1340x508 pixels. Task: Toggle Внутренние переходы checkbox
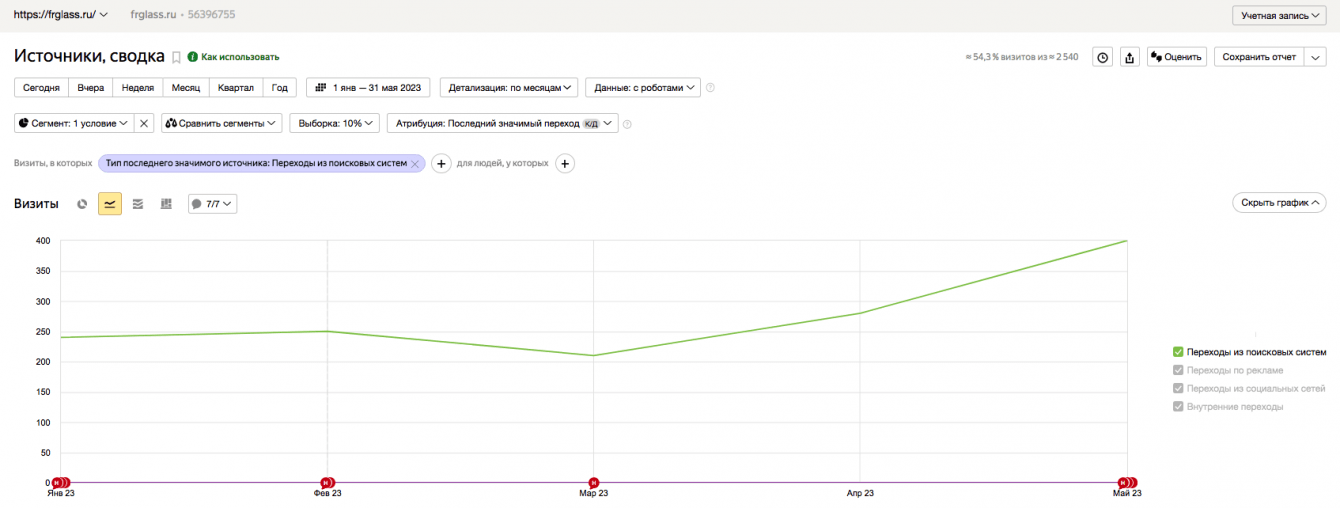[1178, 406]
